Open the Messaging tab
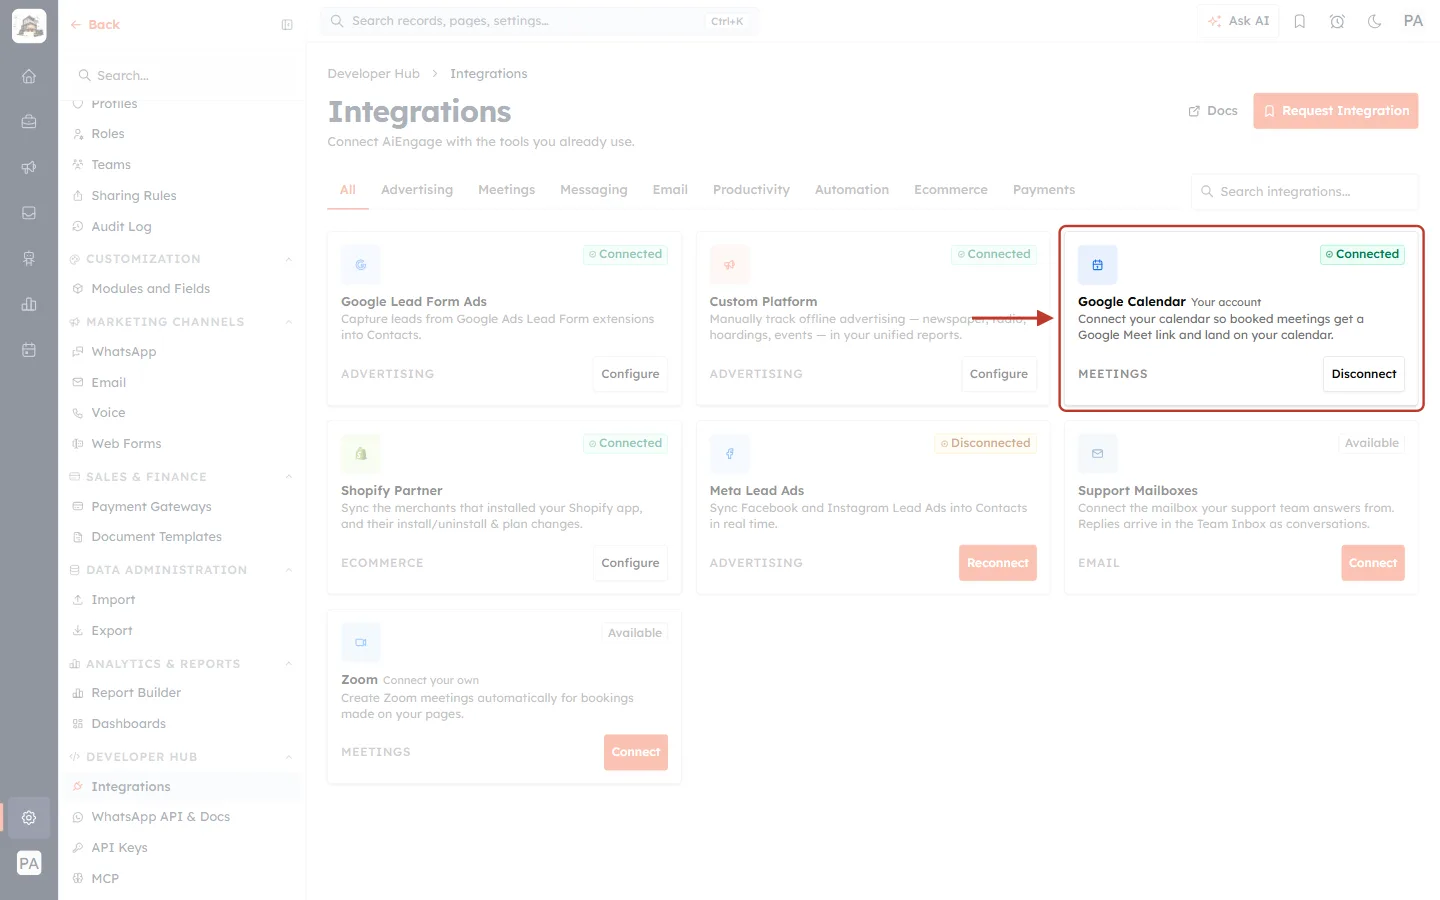The image size is (1440, 900). (x=594, y=190)
